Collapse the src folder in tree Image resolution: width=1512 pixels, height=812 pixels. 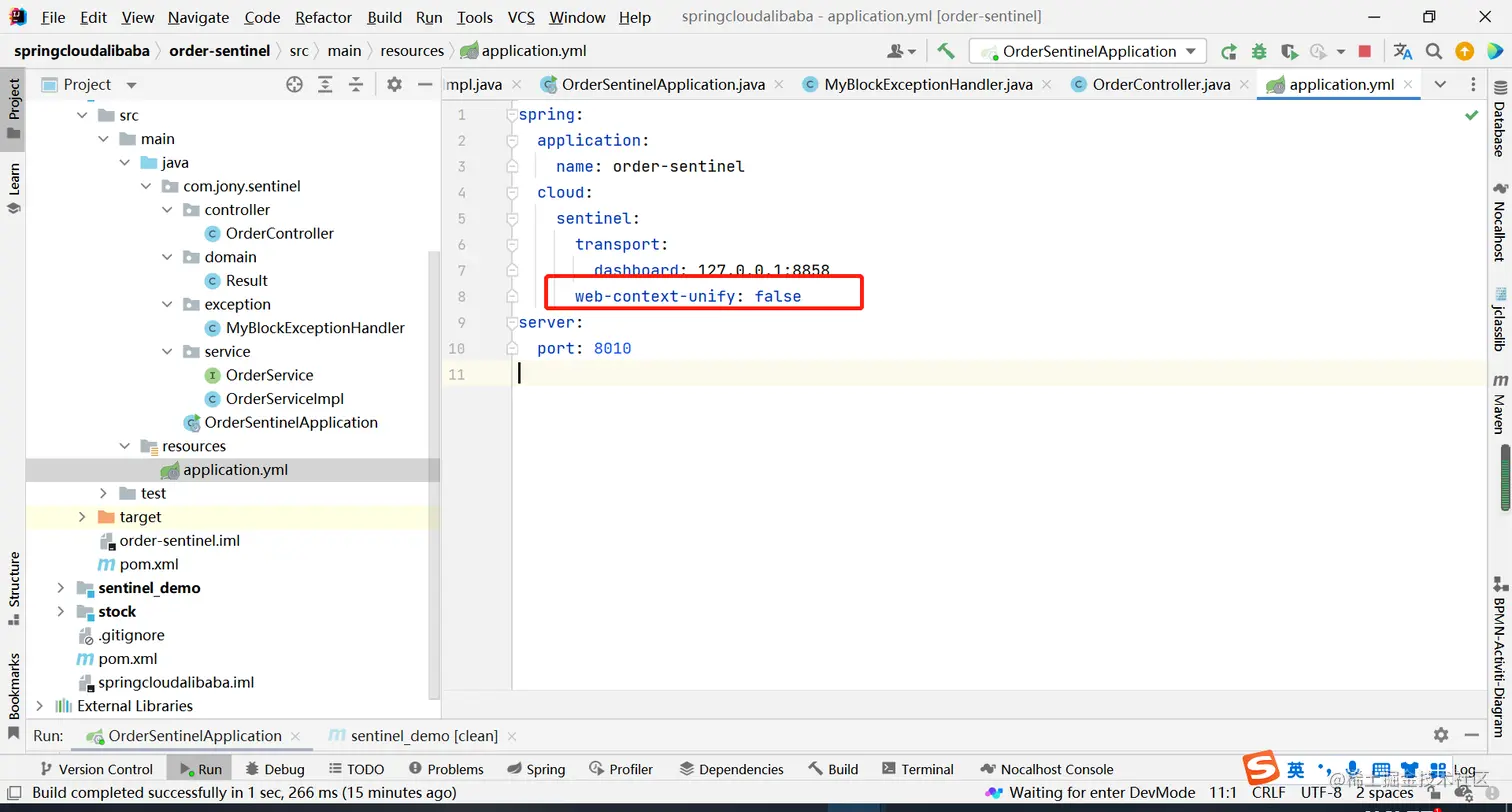tap(82, 115)
